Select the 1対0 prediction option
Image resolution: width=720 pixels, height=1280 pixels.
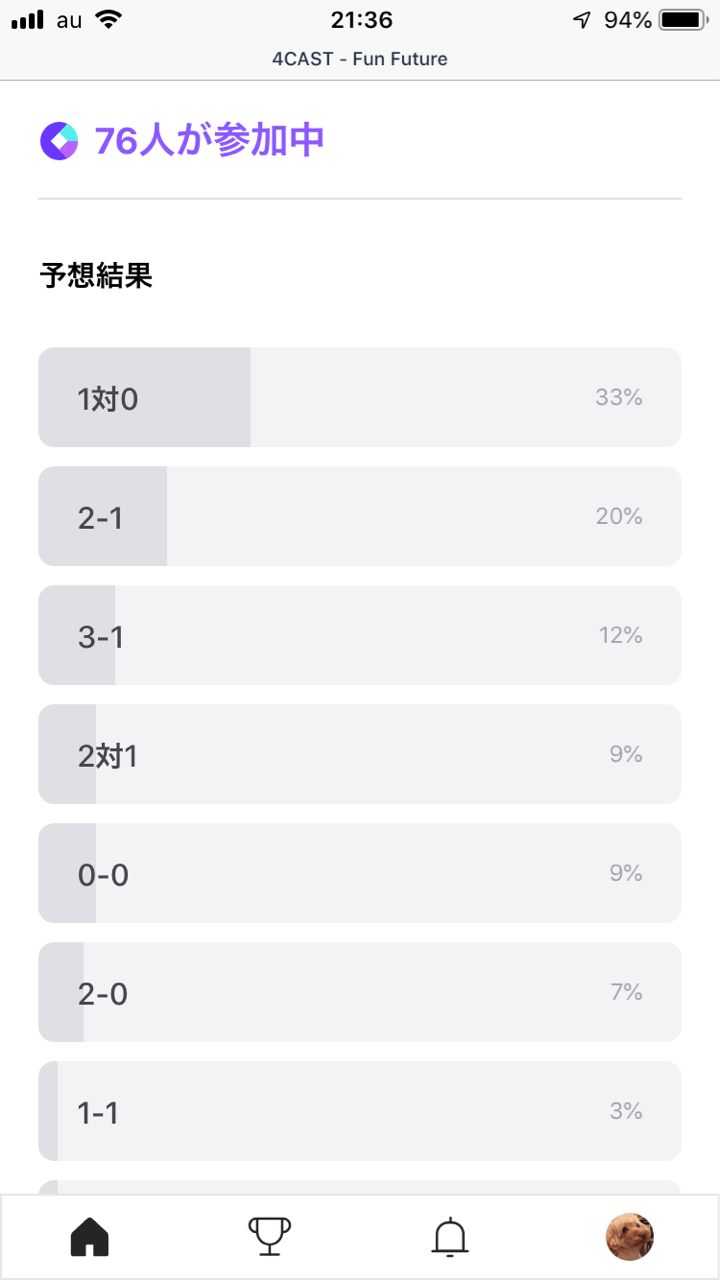pyautogui.click(x=360, y=397)
